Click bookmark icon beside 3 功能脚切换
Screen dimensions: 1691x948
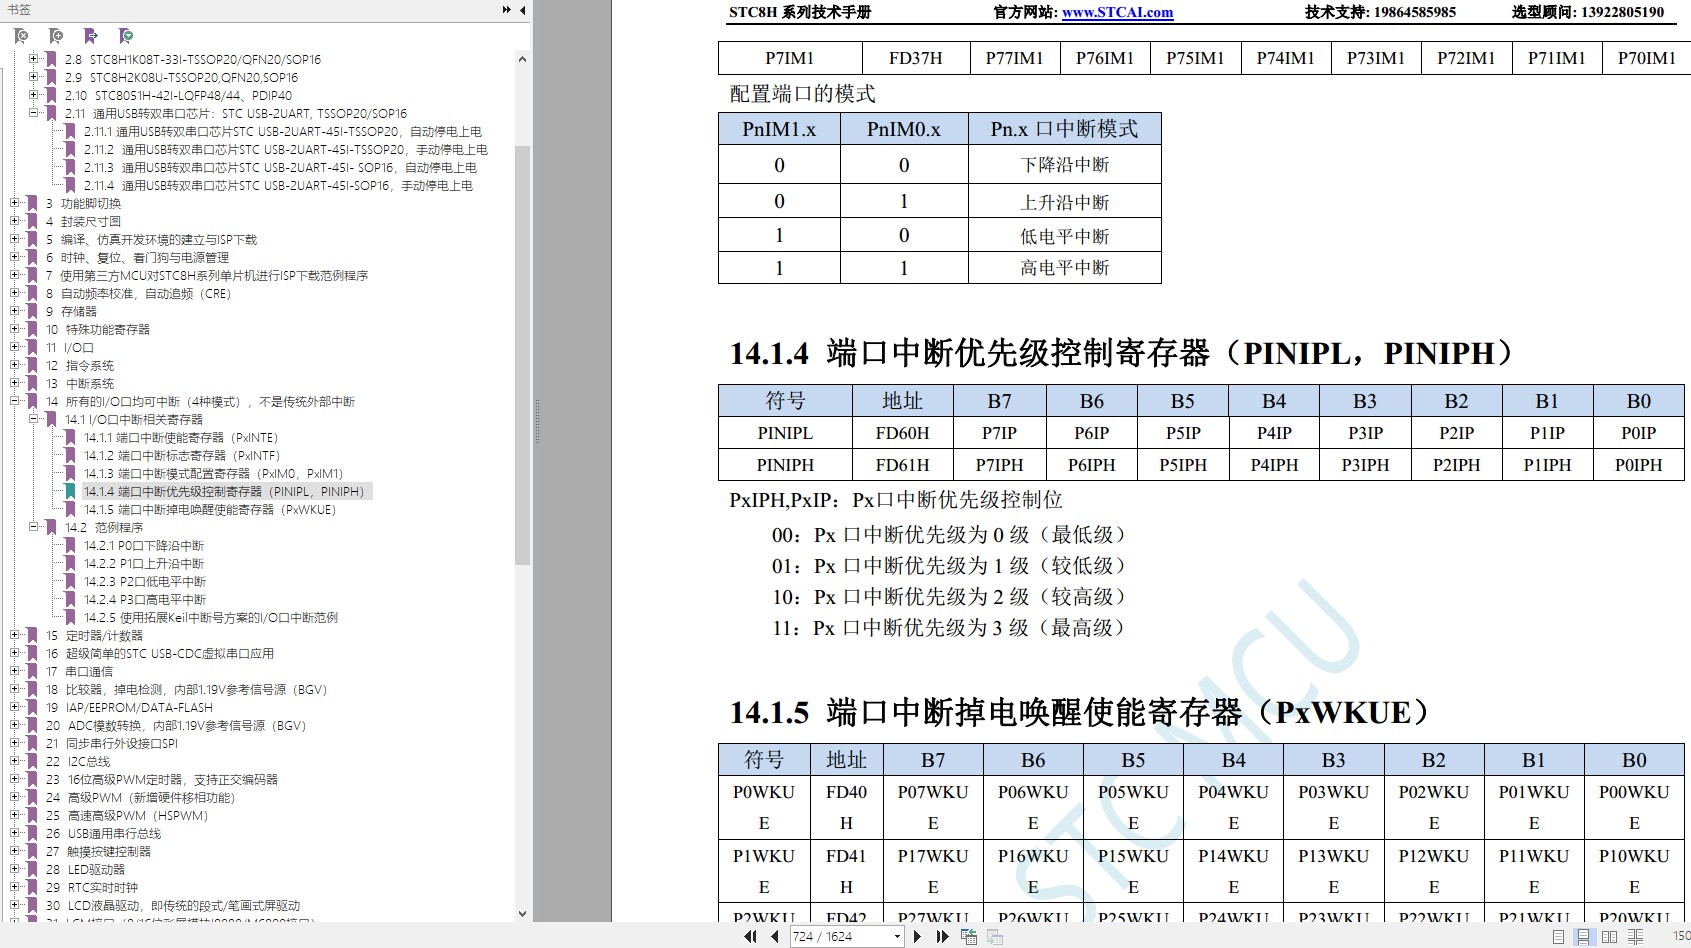(x=32, y=204)
